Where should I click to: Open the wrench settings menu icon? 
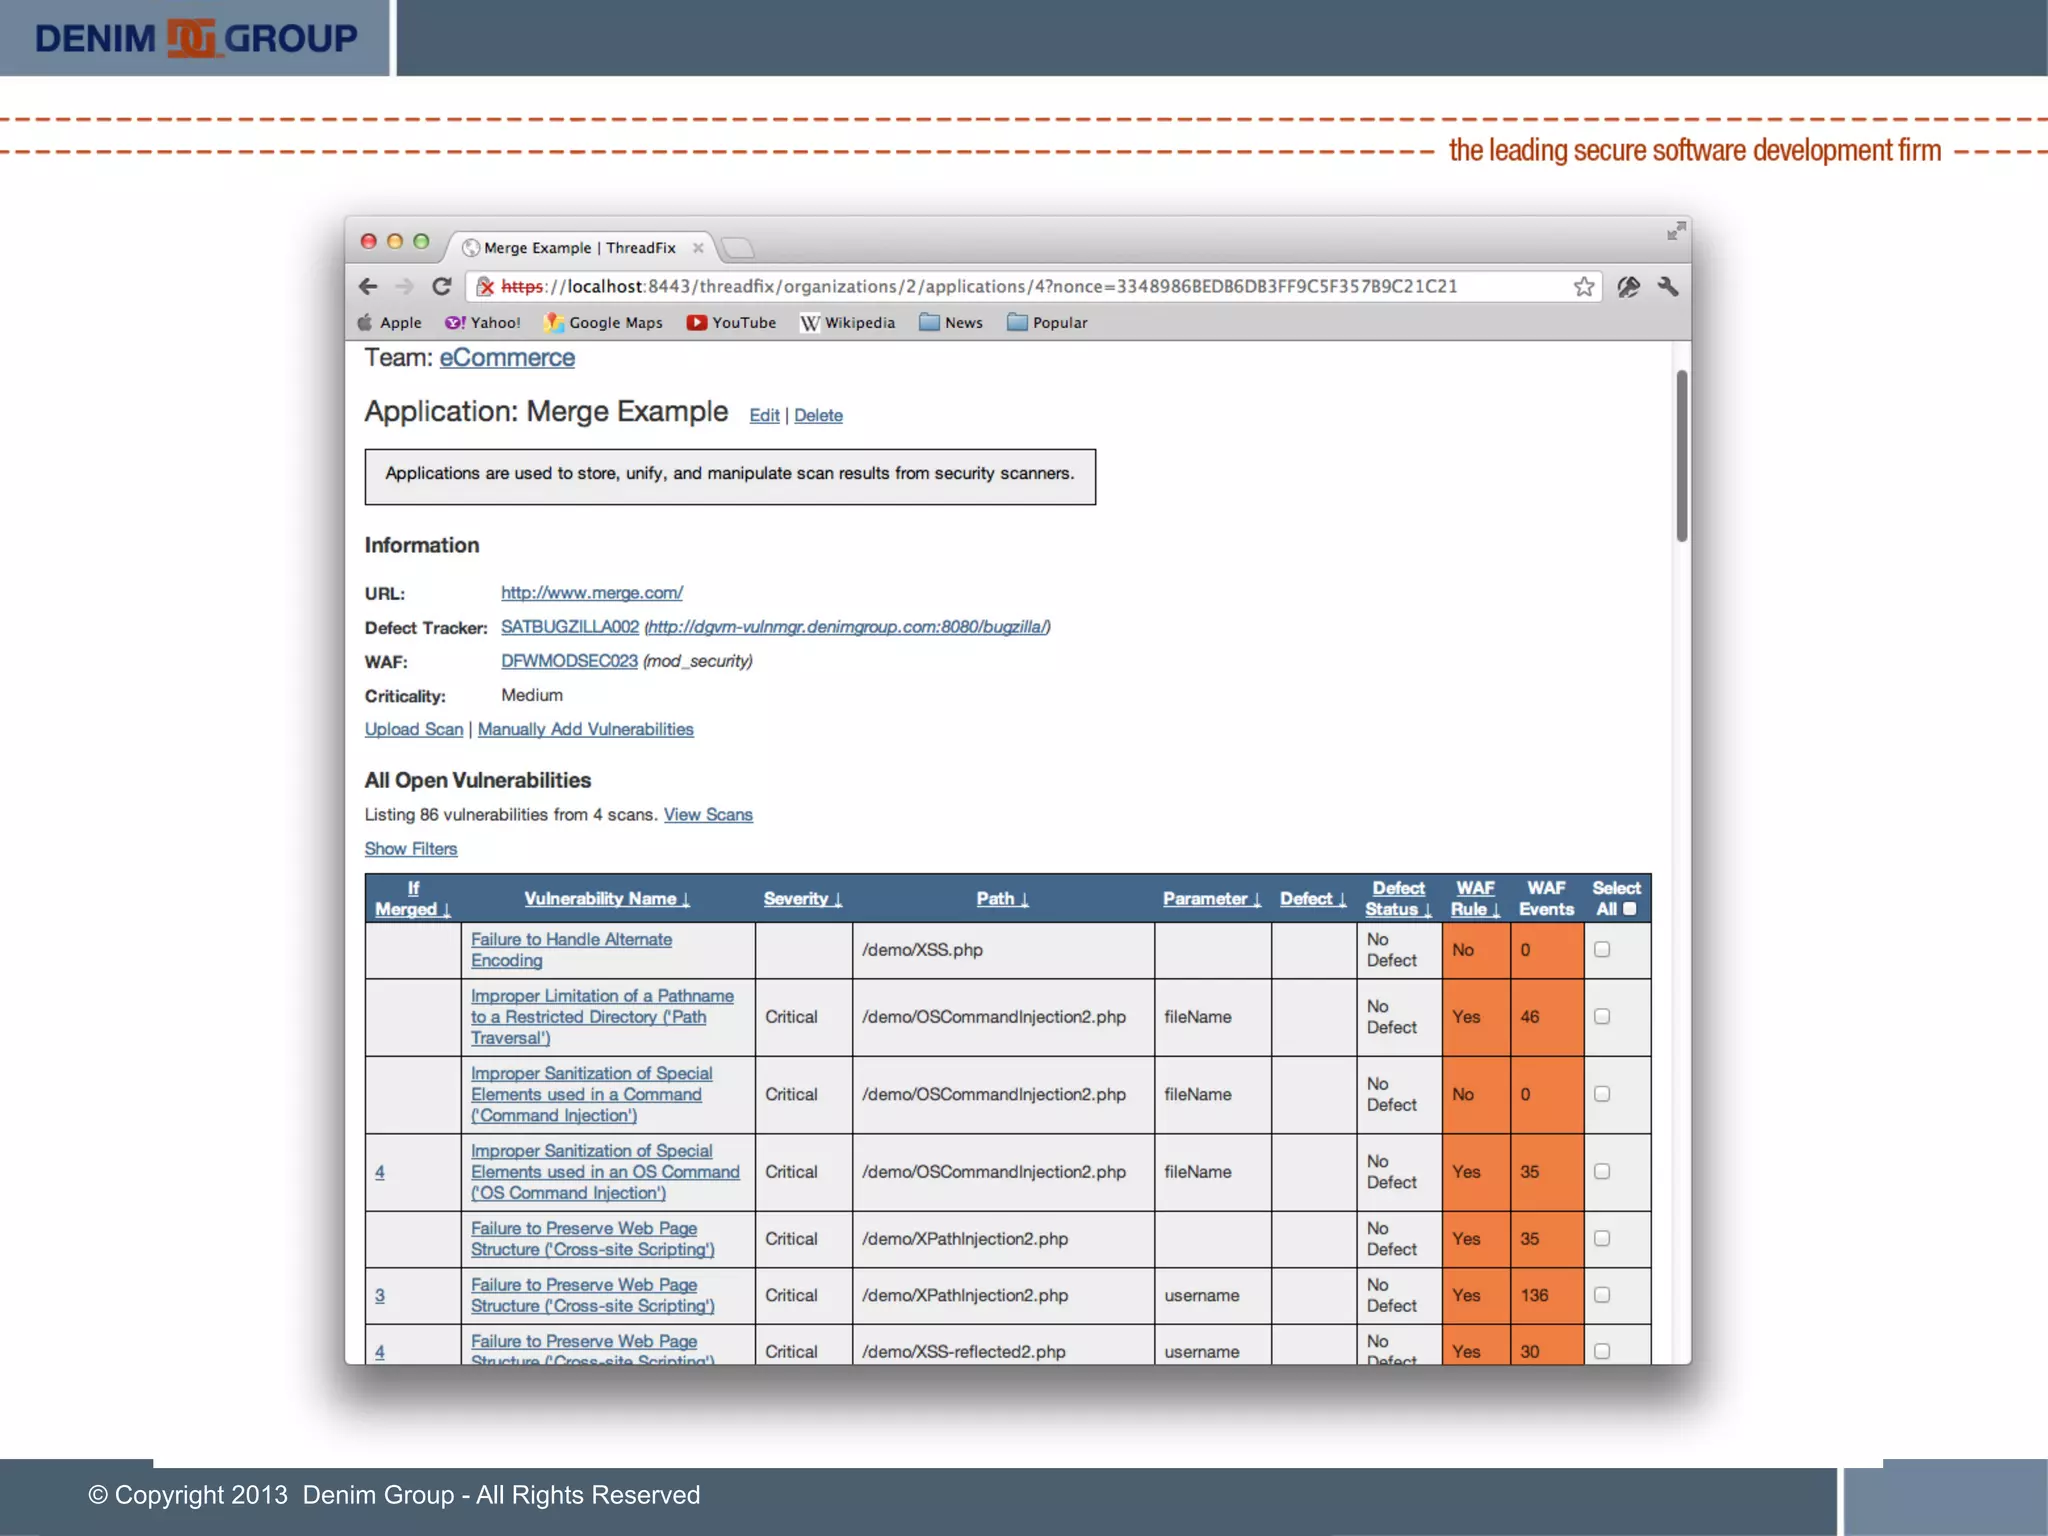point(1667,287)
